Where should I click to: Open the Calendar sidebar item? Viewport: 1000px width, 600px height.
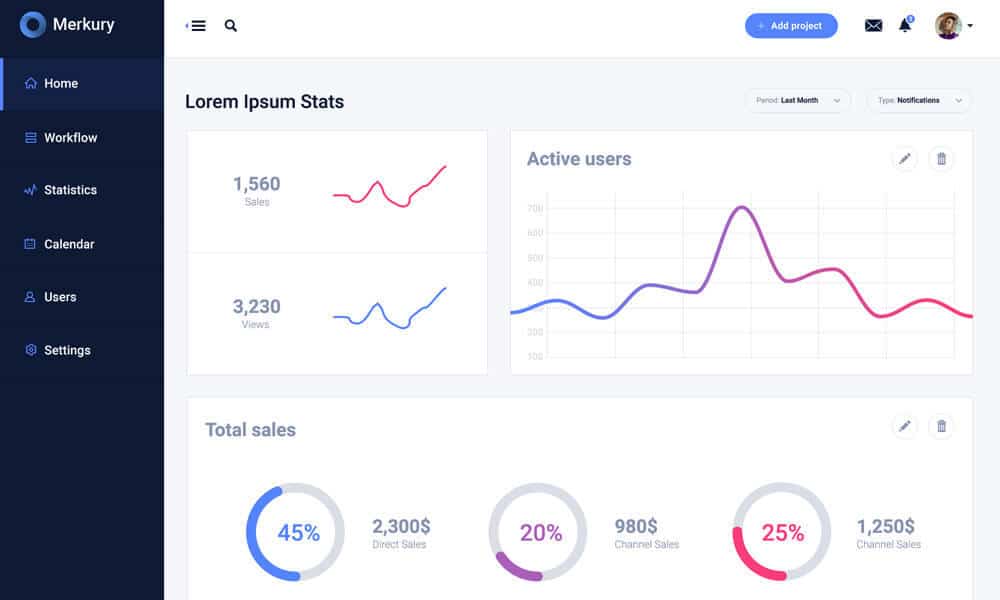pyautogui.click(x=69, y=244)
